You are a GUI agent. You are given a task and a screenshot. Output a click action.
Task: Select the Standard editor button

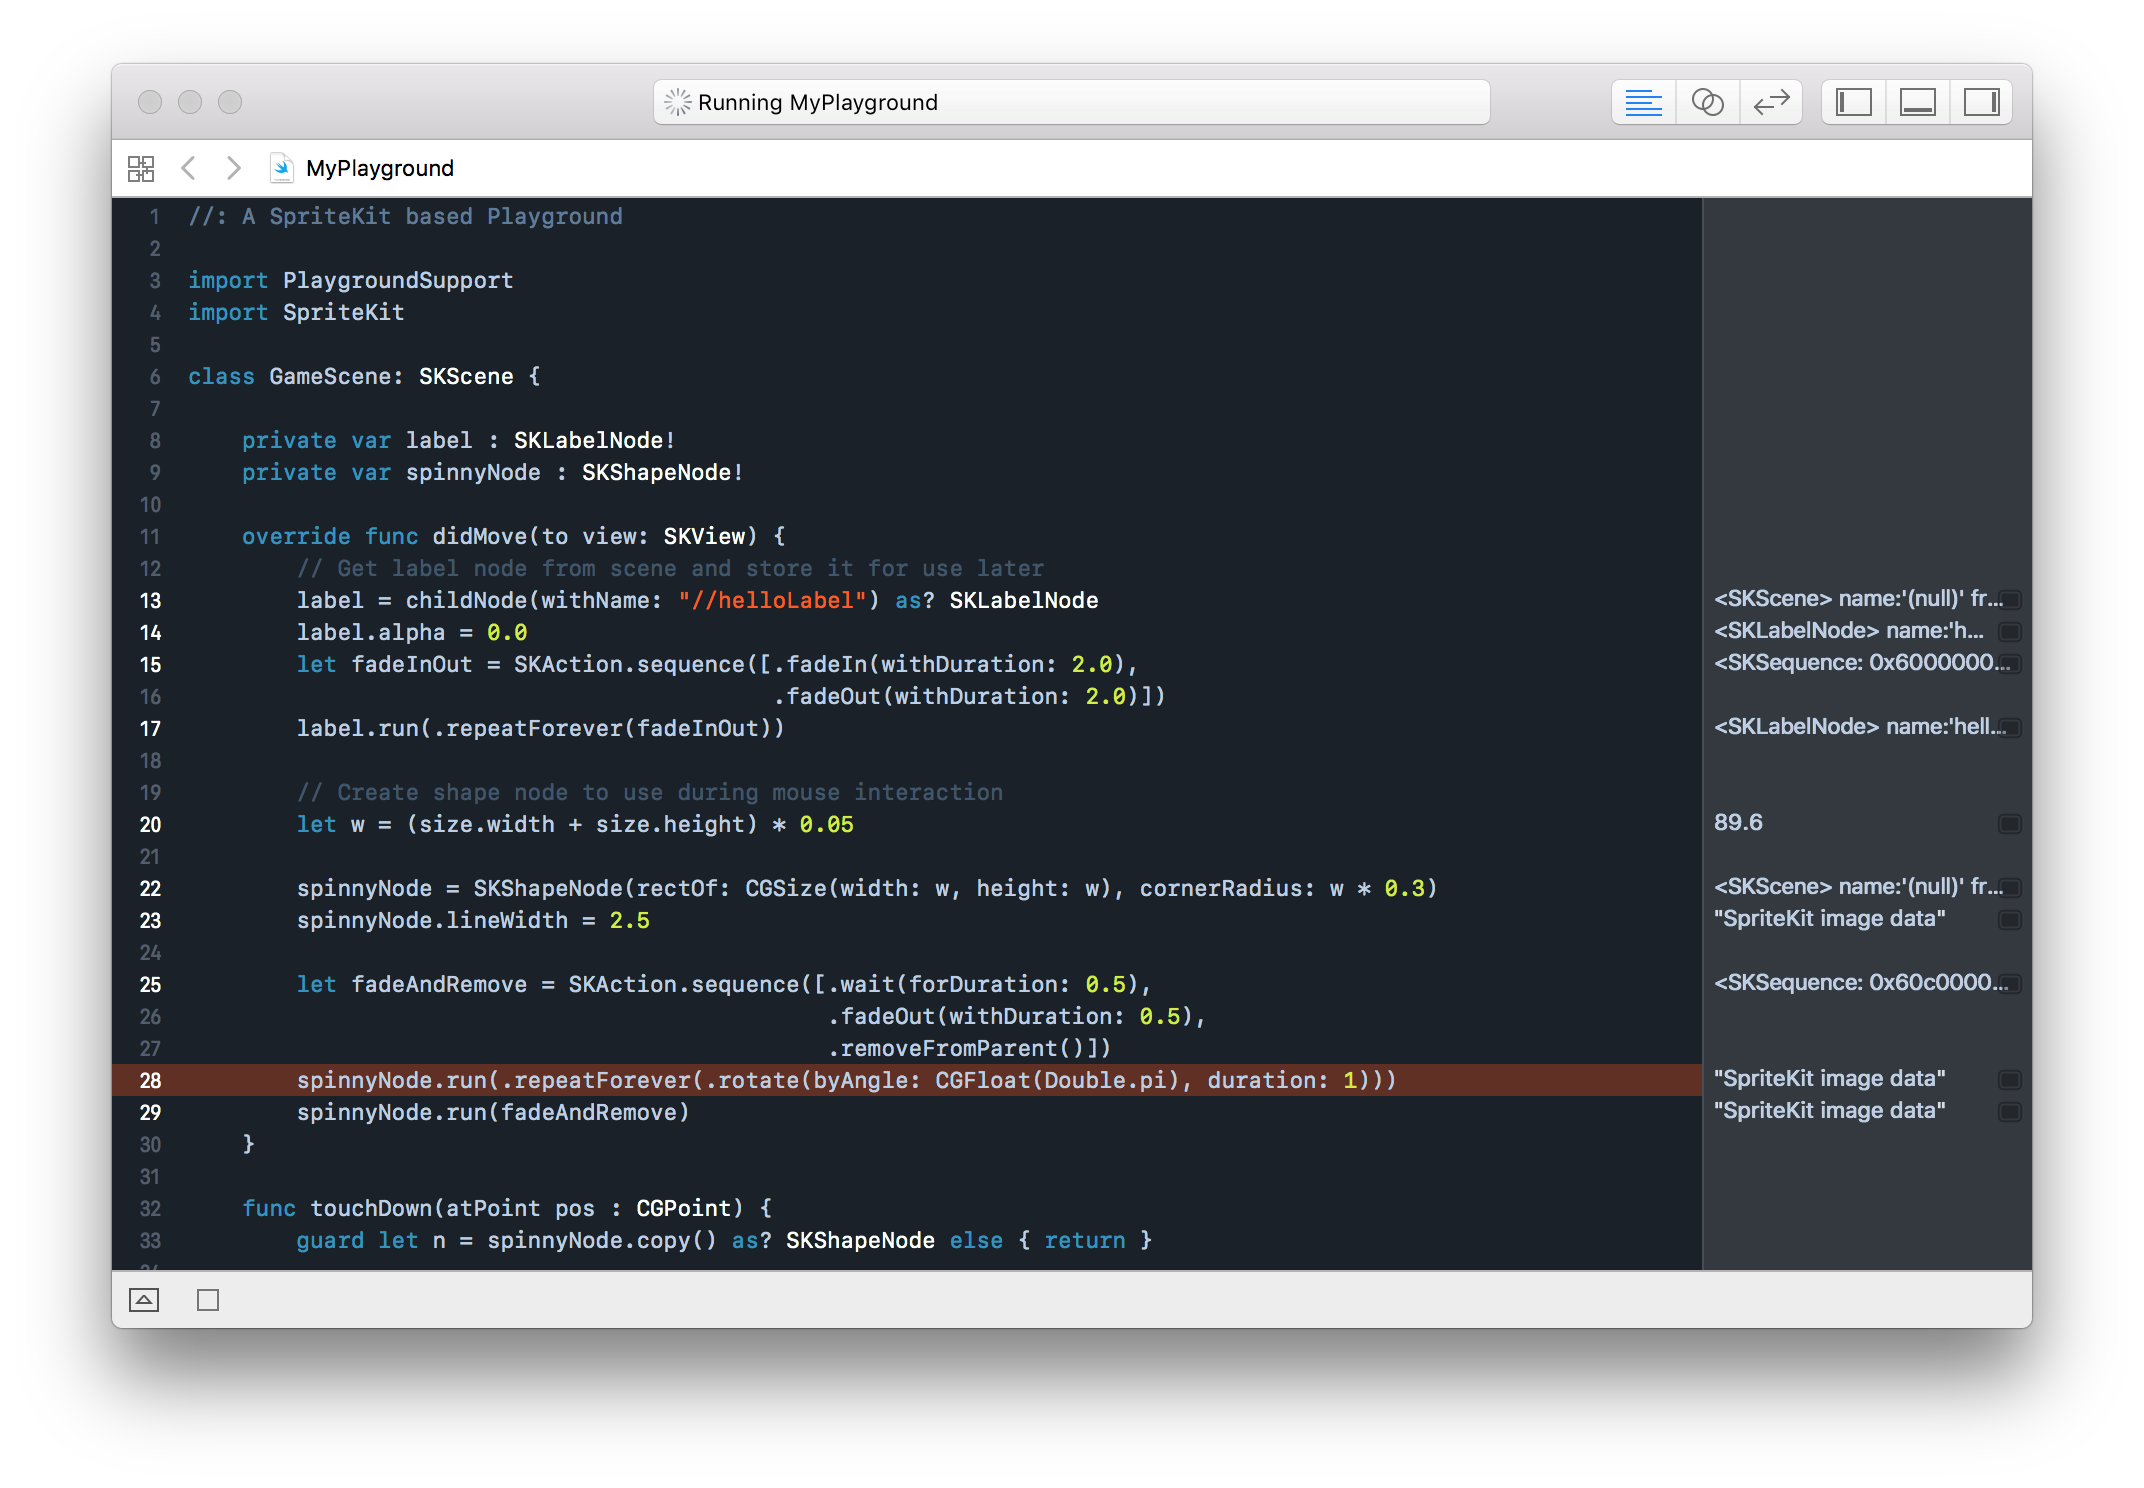click(1643, 102)
